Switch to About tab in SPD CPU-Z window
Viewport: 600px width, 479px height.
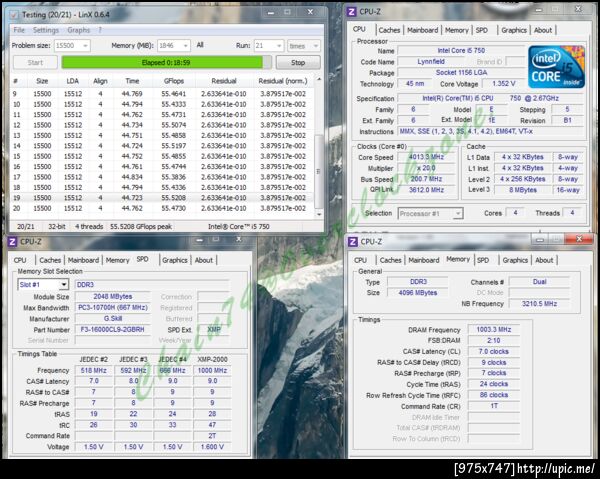tap(204, 260)
